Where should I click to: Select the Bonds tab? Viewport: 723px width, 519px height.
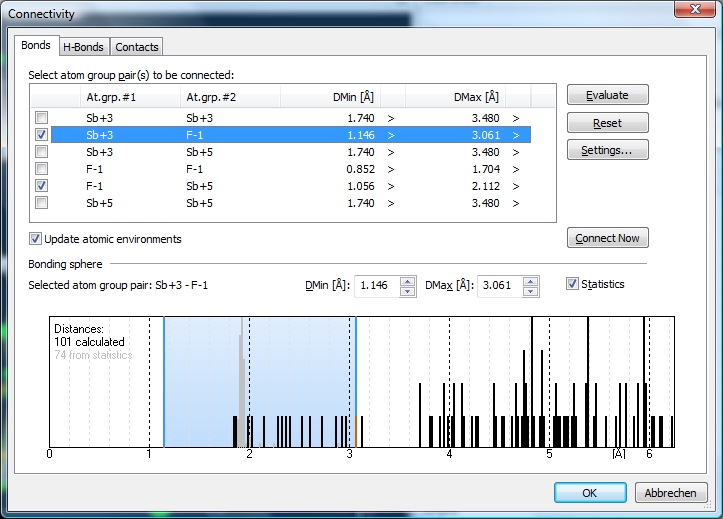point(36,46)
